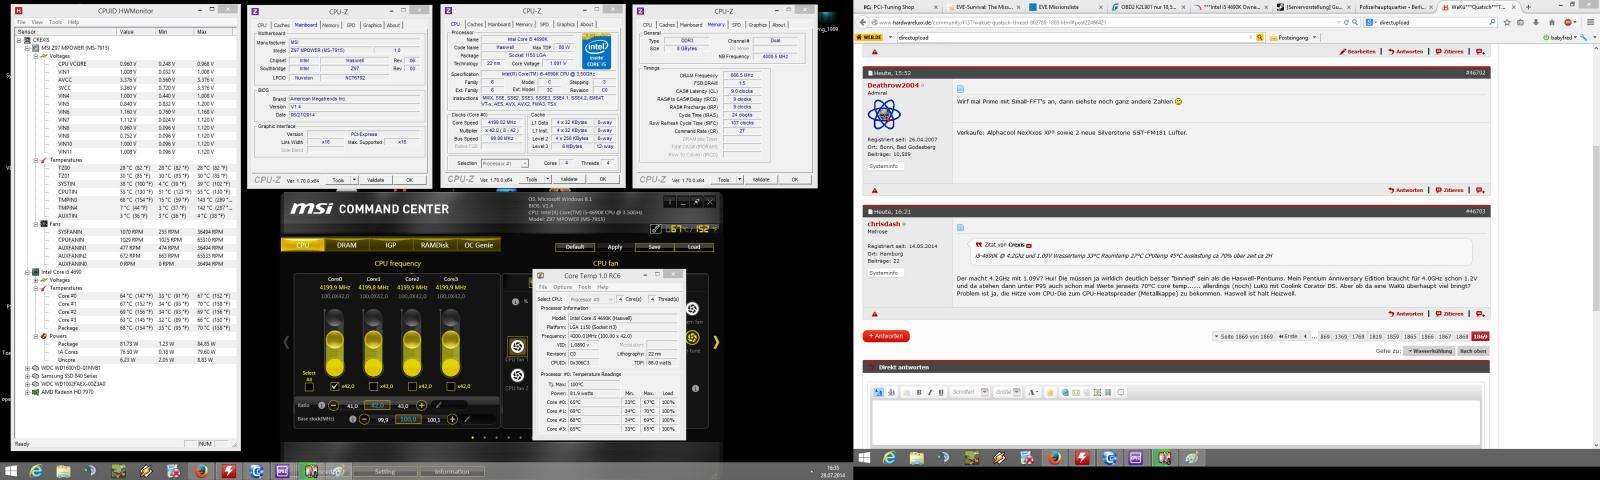Open Selection Processor #1 dropdown in CPU-Z
The image size is (1600, 480).
tap(504, 163)
